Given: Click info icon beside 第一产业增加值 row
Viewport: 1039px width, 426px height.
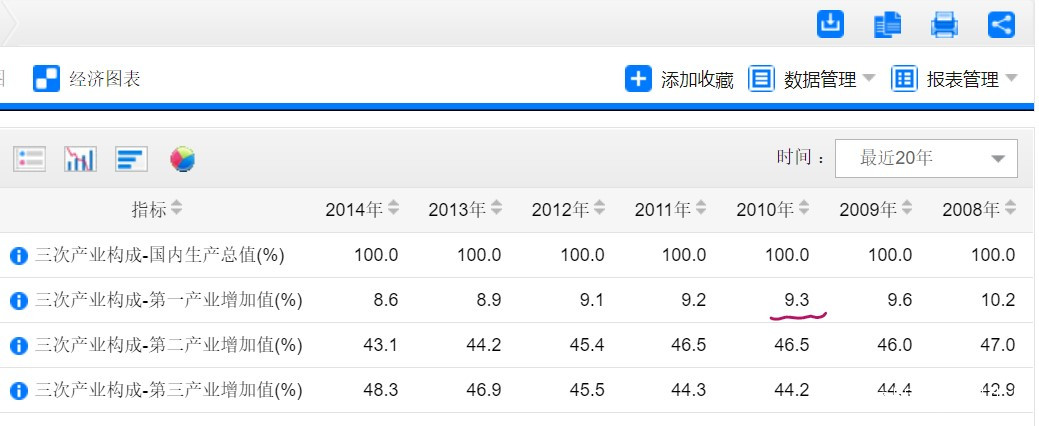Looking at the screenshot, I should point(18,300).
